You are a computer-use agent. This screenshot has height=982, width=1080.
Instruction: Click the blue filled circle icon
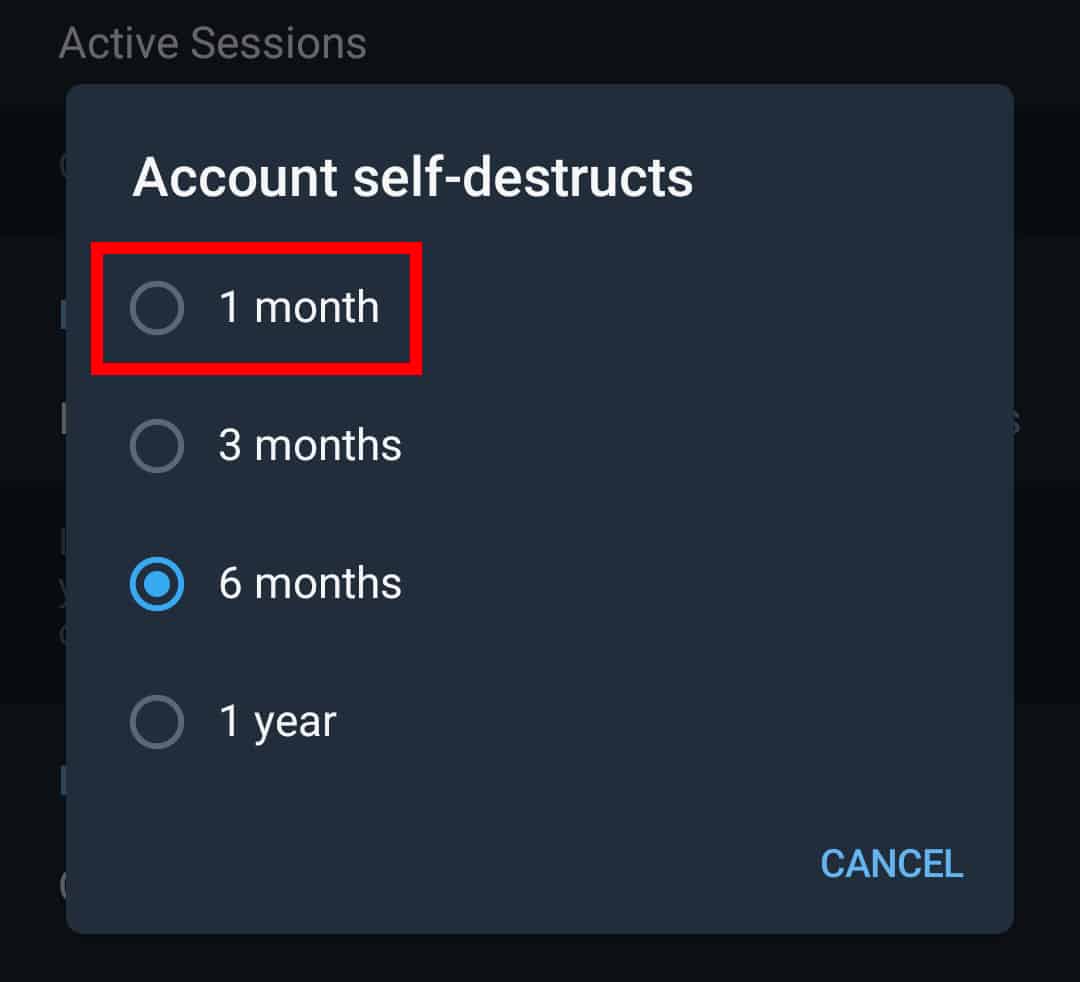click(x=157, y=584)
